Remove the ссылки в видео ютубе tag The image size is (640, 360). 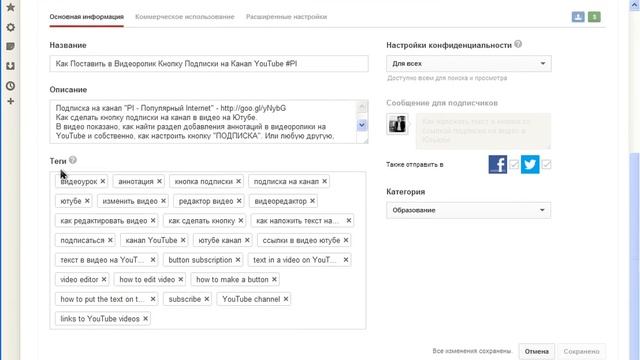[x=346, y=240]
